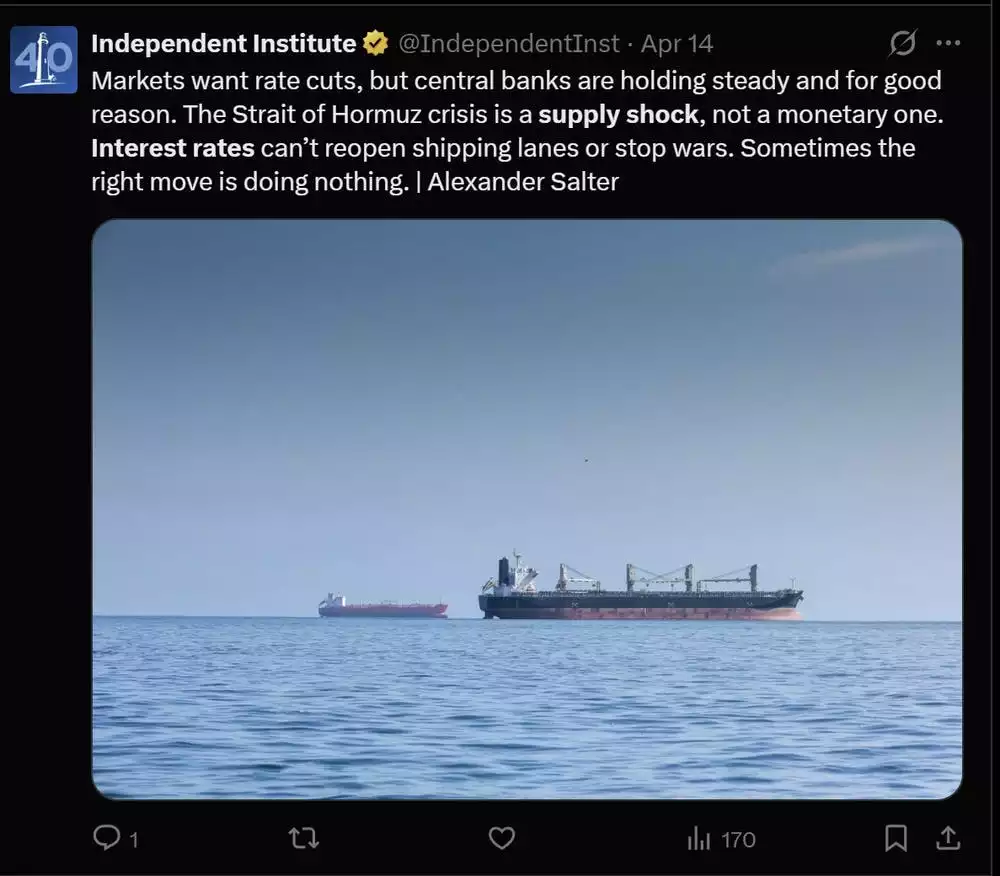Screen dimensions: 1000x876
Task: Open profile via lighthouse avatar
Action: pos(43,58)
